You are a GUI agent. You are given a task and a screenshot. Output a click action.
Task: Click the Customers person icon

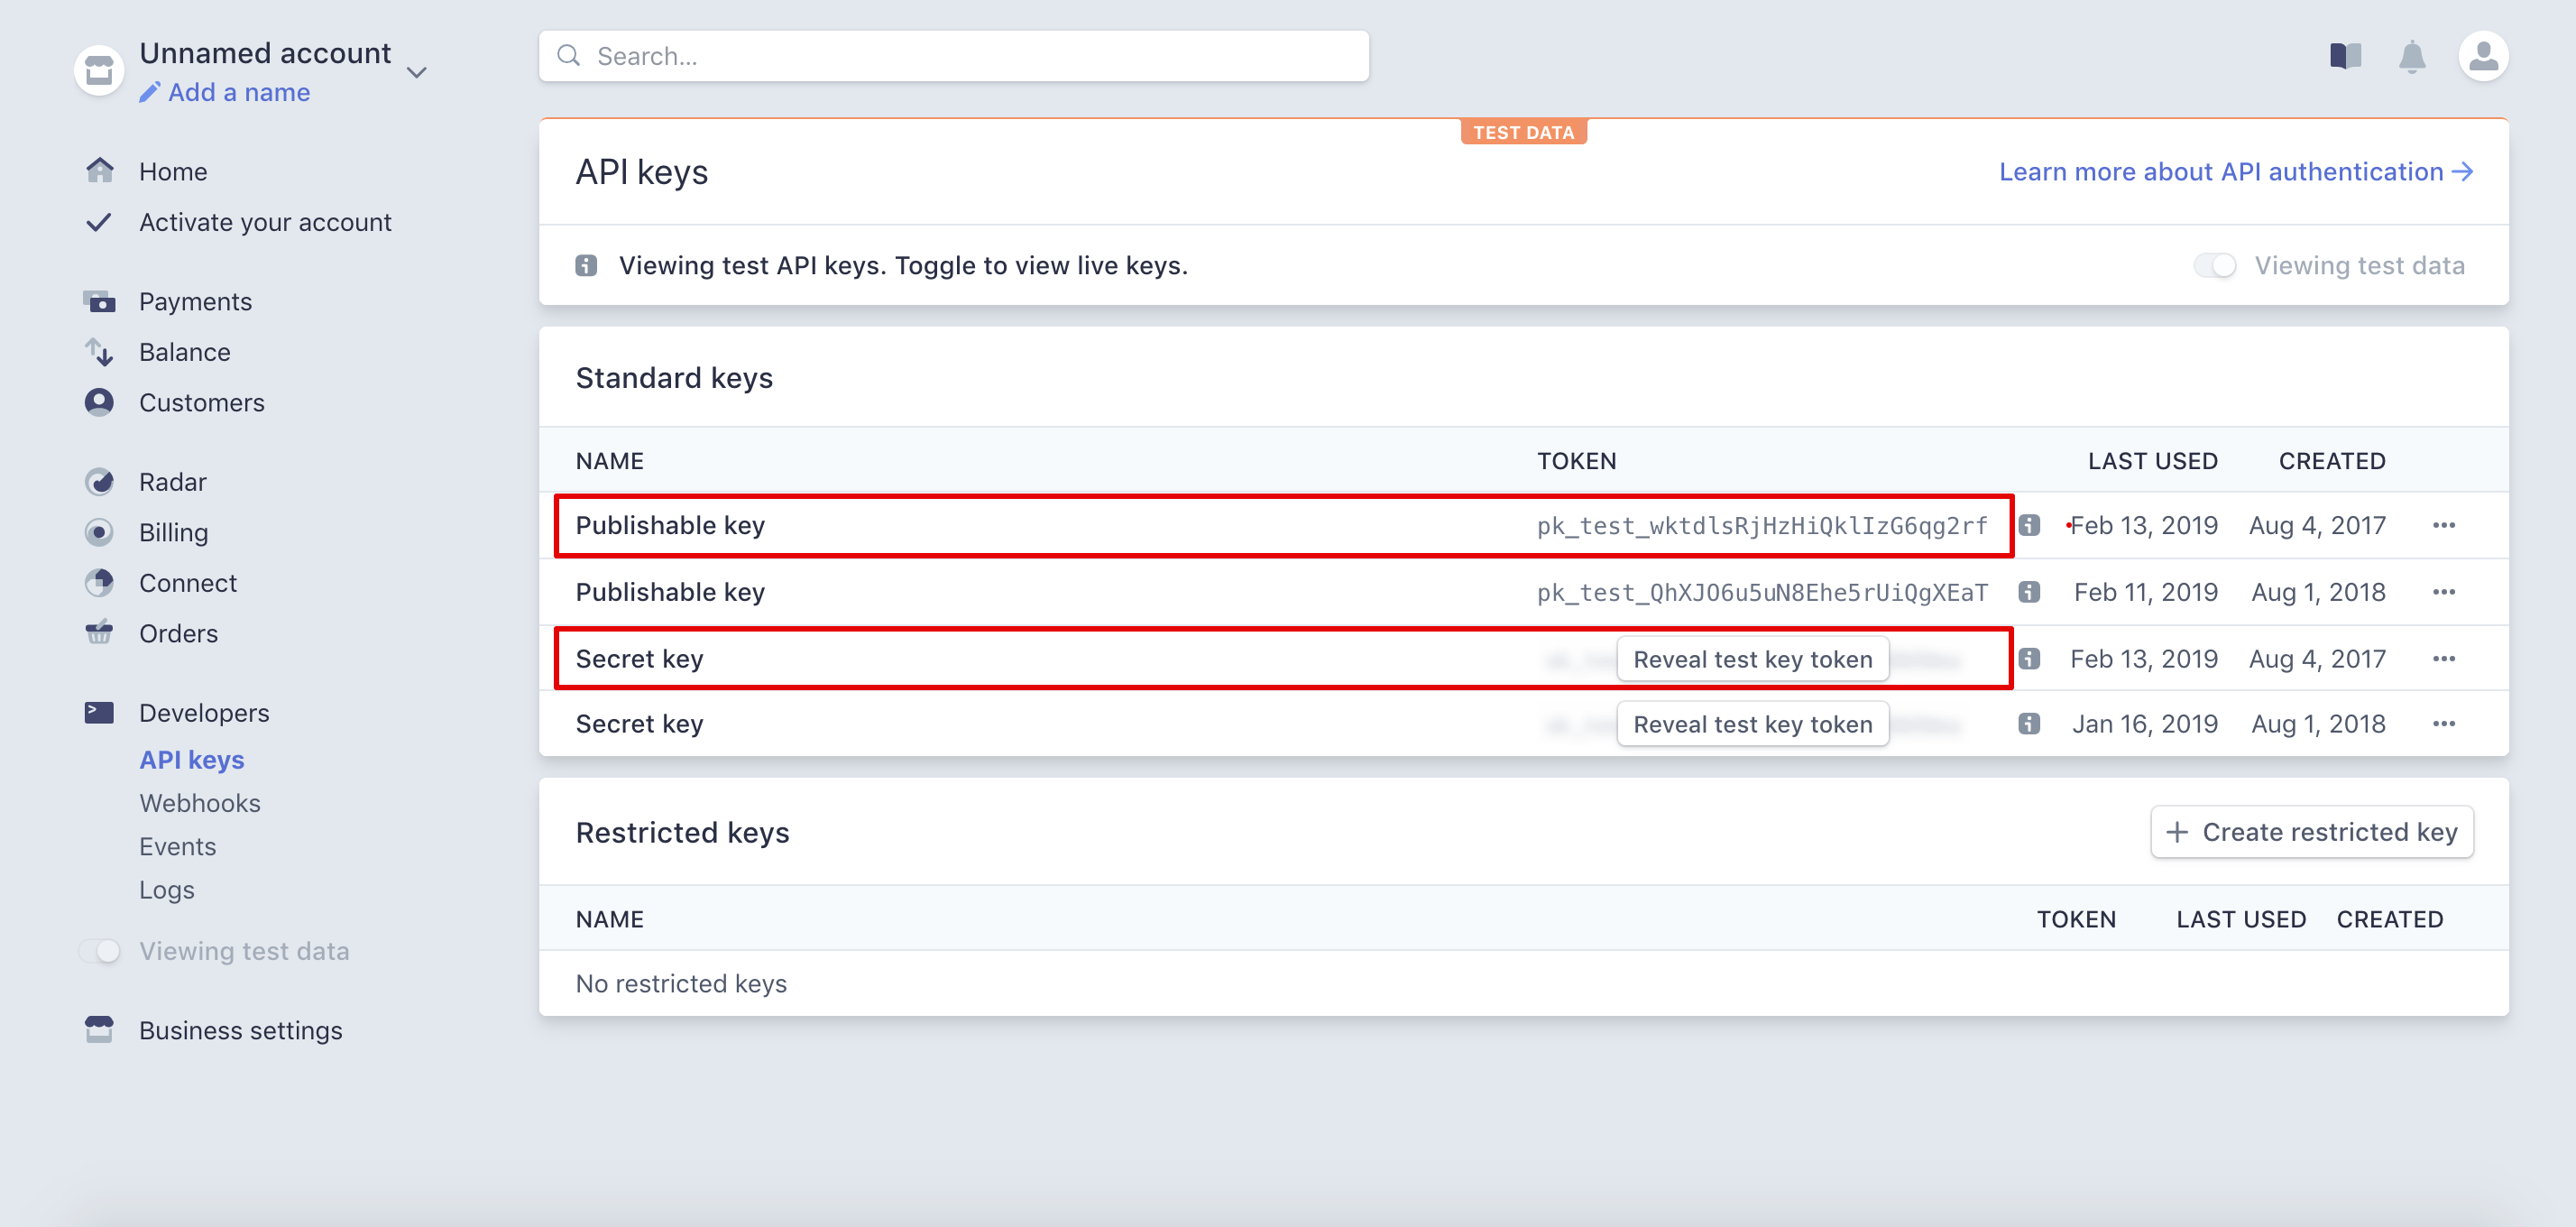pyautogui.click(x=99, y=402)
